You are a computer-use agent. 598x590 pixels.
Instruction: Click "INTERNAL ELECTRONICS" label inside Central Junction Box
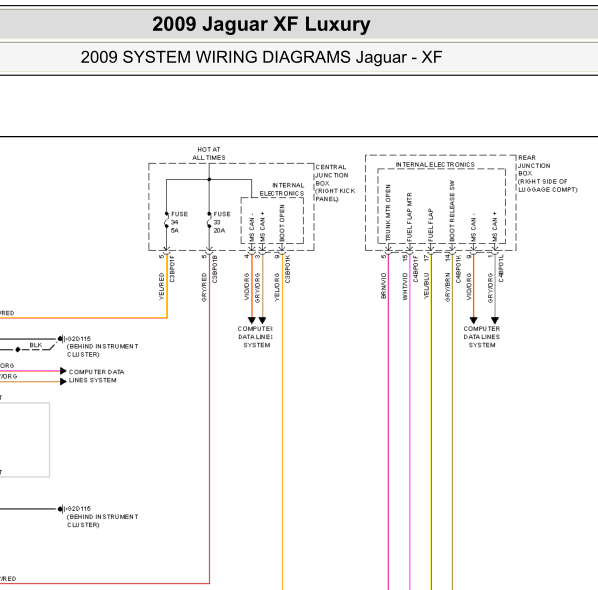click(282, 189)
